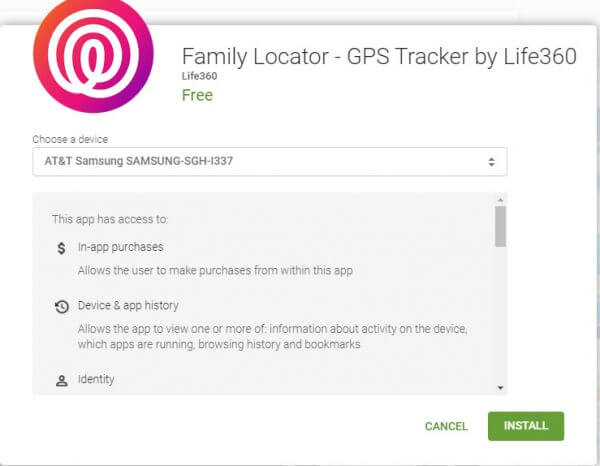Click the In-app purchases permission heading

coord(121,247)
